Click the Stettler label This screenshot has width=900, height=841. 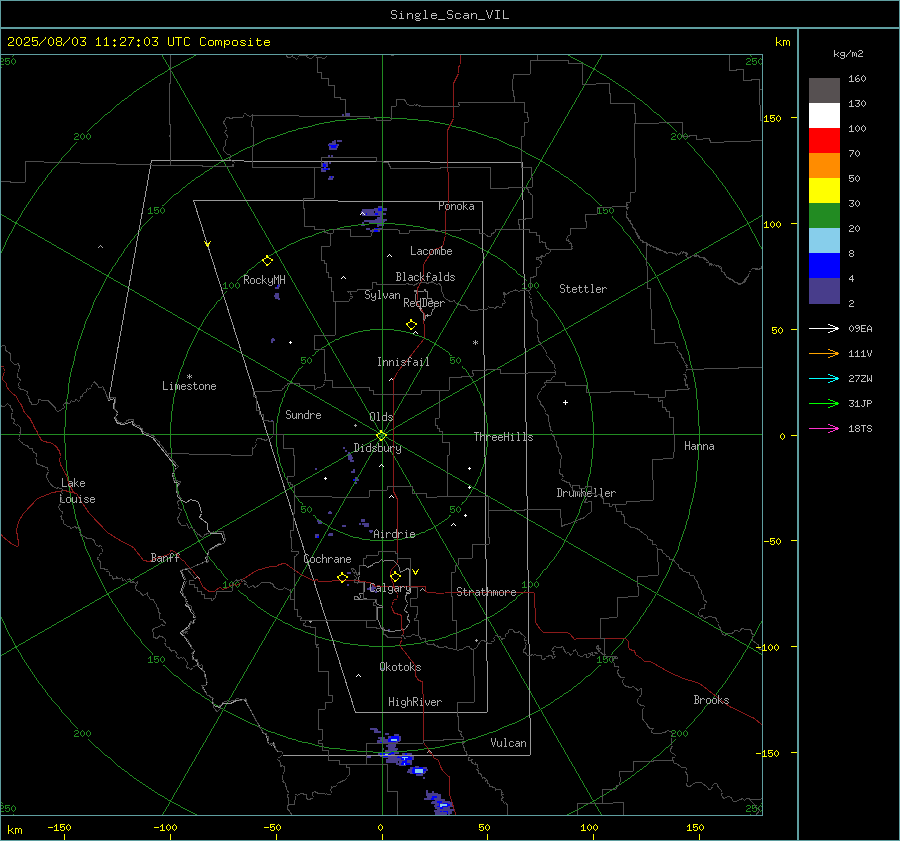[583, 289]
